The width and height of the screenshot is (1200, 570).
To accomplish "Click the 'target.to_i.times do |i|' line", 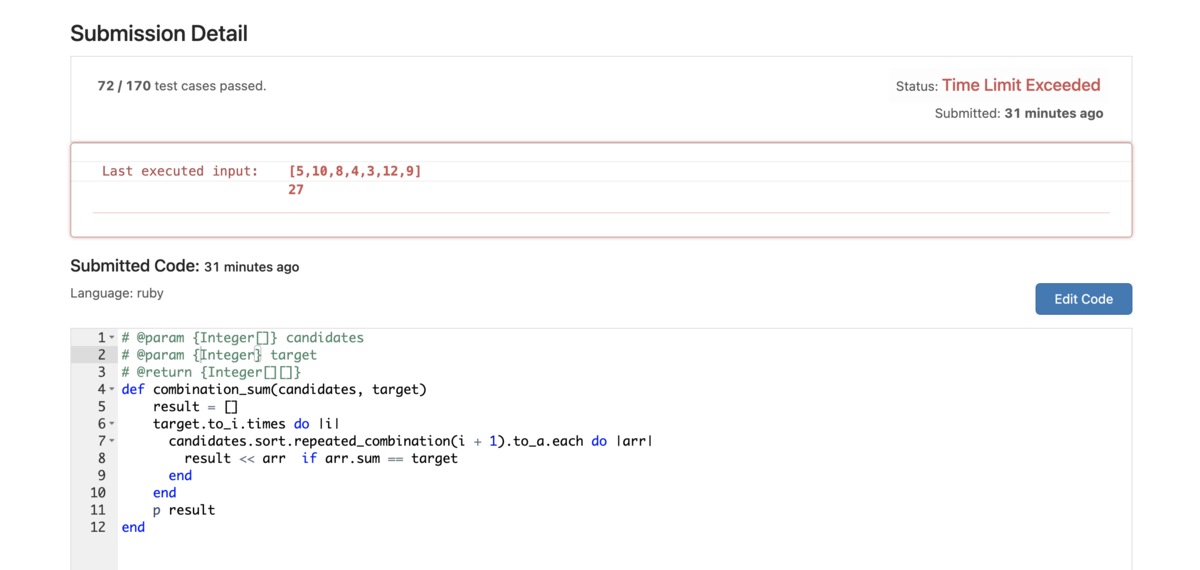I will (247, 424).
